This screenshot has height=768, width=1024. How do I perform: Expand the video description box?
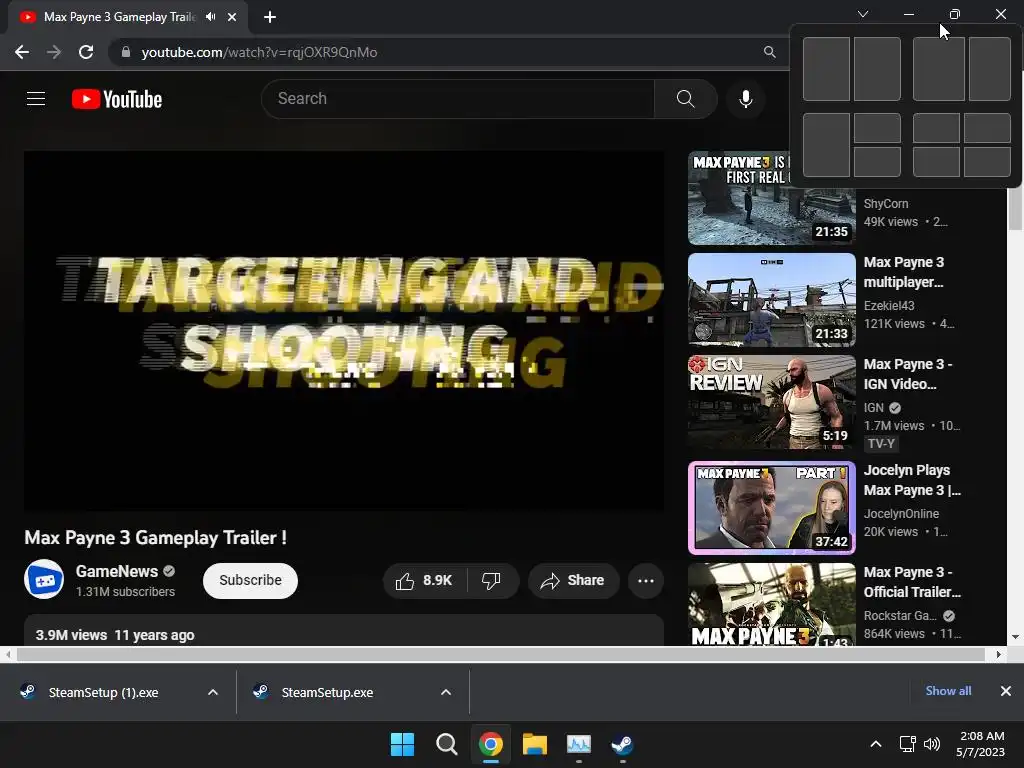(344, 631)
